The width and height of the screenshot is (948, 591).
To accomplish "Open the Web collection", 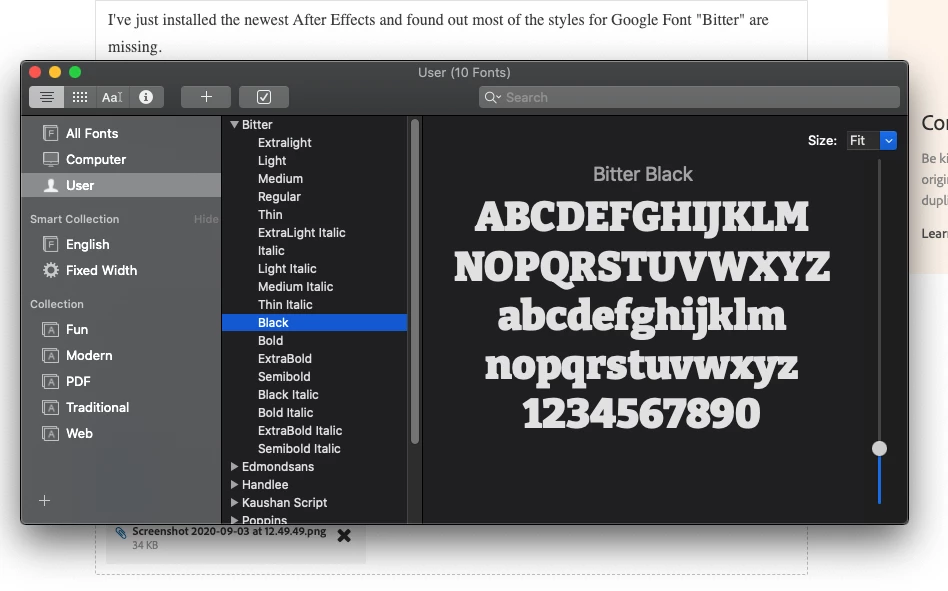I will [x=121, y=434].
